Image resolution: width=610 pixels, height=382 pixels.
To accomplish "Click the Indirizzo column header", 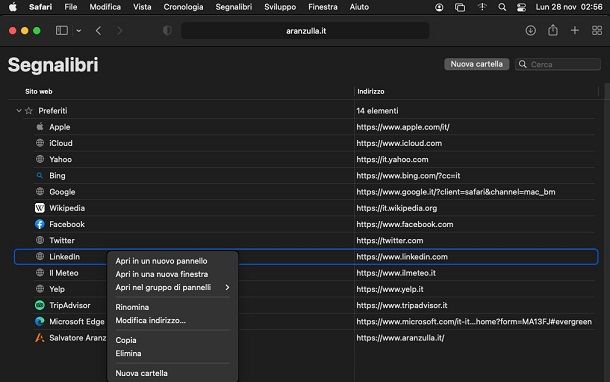I will point(371,91).
